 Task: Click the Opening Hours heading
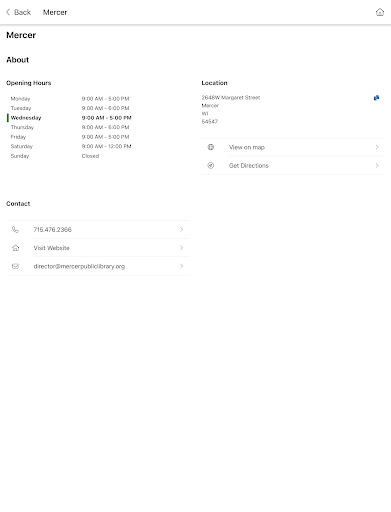[x=29, y=83]
